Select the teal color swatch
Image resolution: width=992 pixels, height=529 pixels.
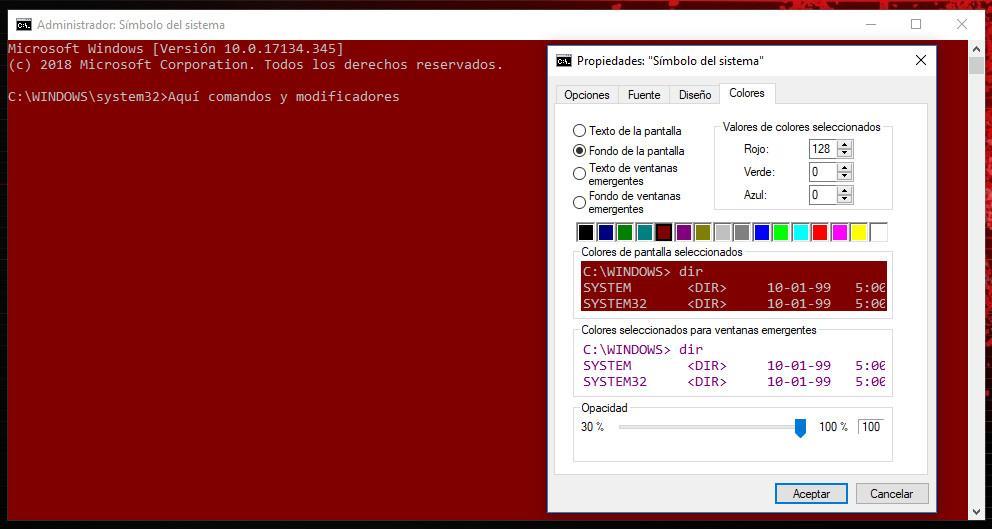(x=644, y=232)
